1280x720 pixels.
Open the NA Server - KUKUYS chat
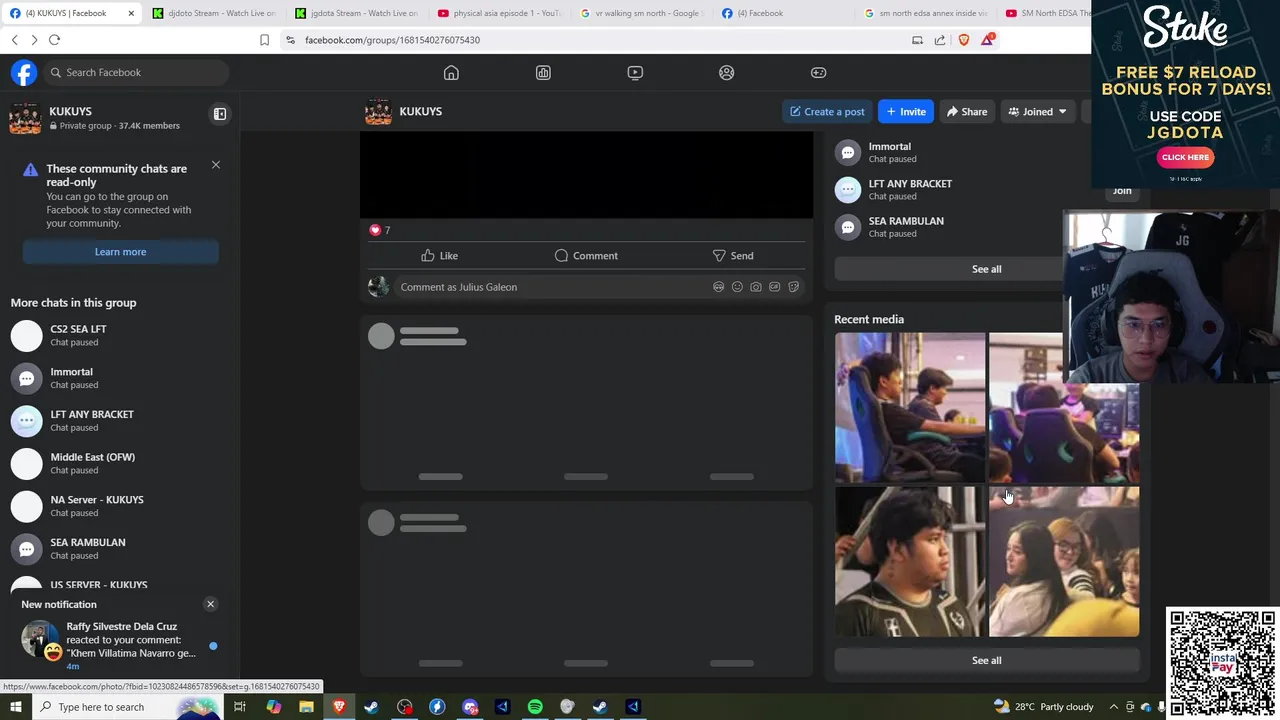[x=120, y=506]
